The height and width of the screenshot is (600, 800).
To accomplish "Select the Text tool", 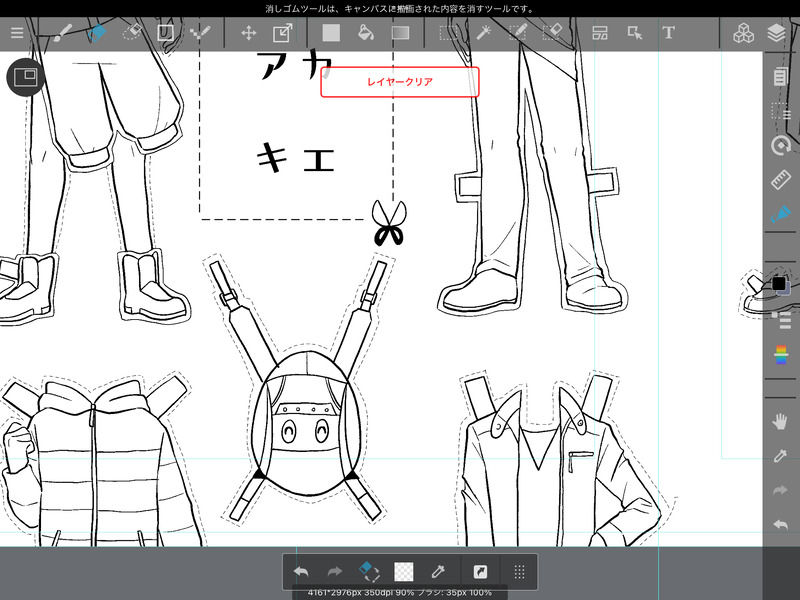I will 668,33.
